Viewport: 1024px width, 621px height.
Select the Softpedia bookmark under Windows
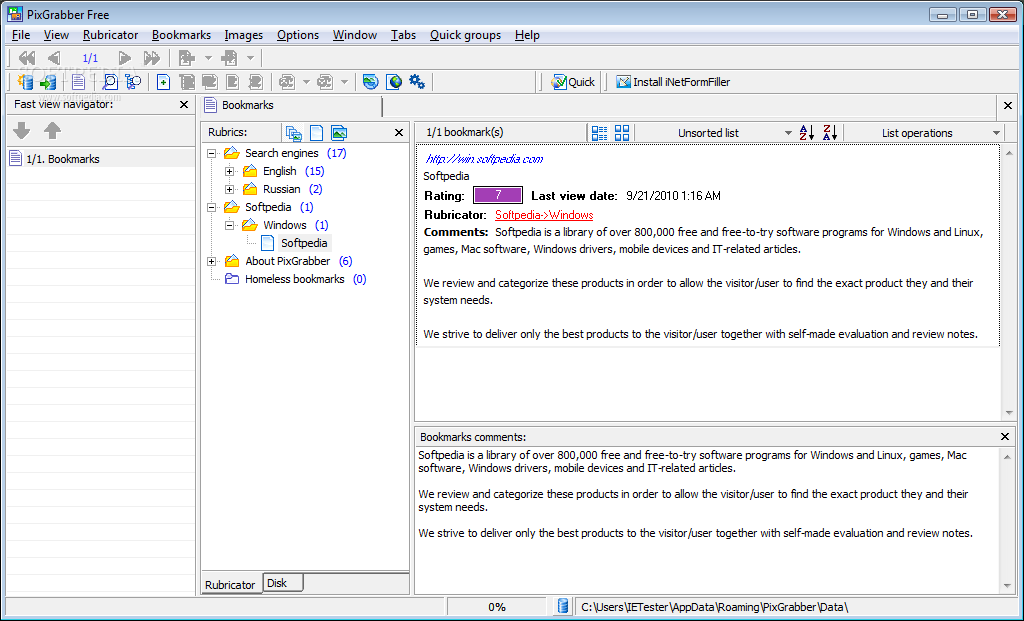click(x=304, y=243)
